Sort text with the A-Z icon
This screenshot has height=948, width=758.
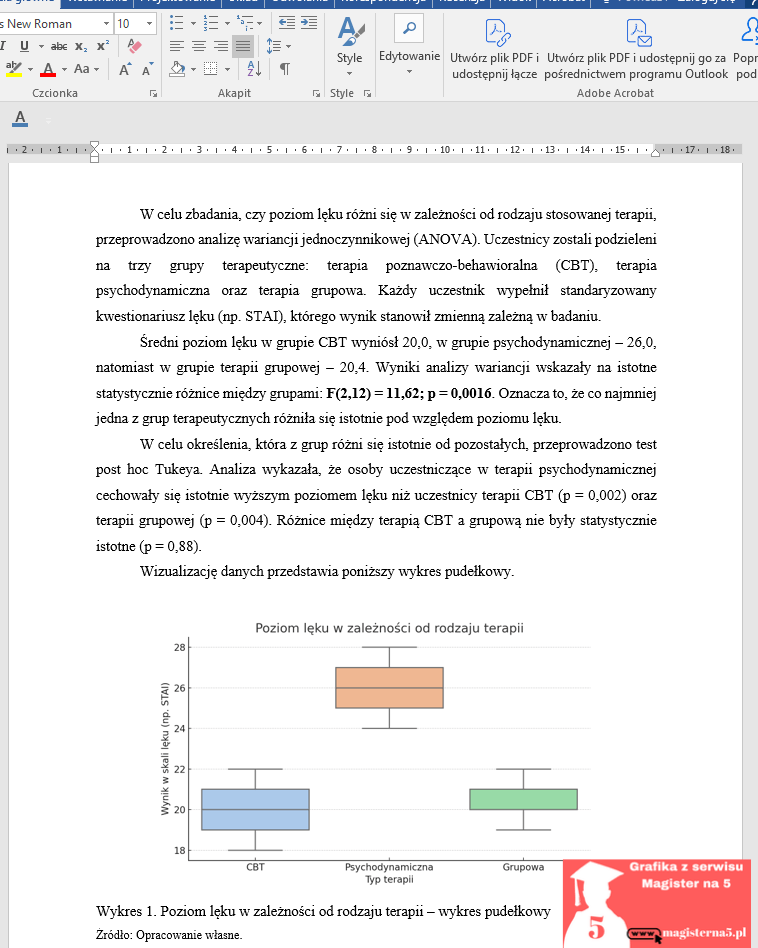click(254, 69)
